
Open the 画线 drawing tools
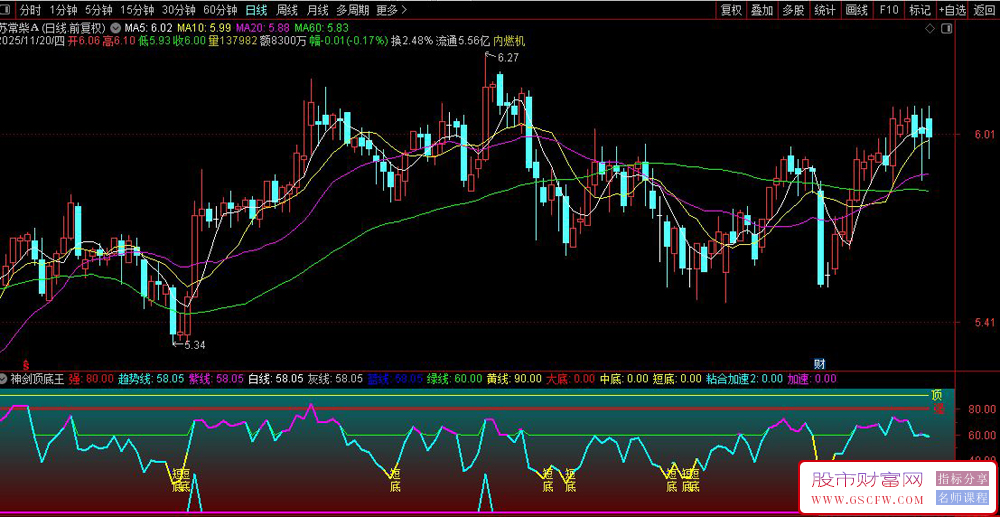coord(856,10)
